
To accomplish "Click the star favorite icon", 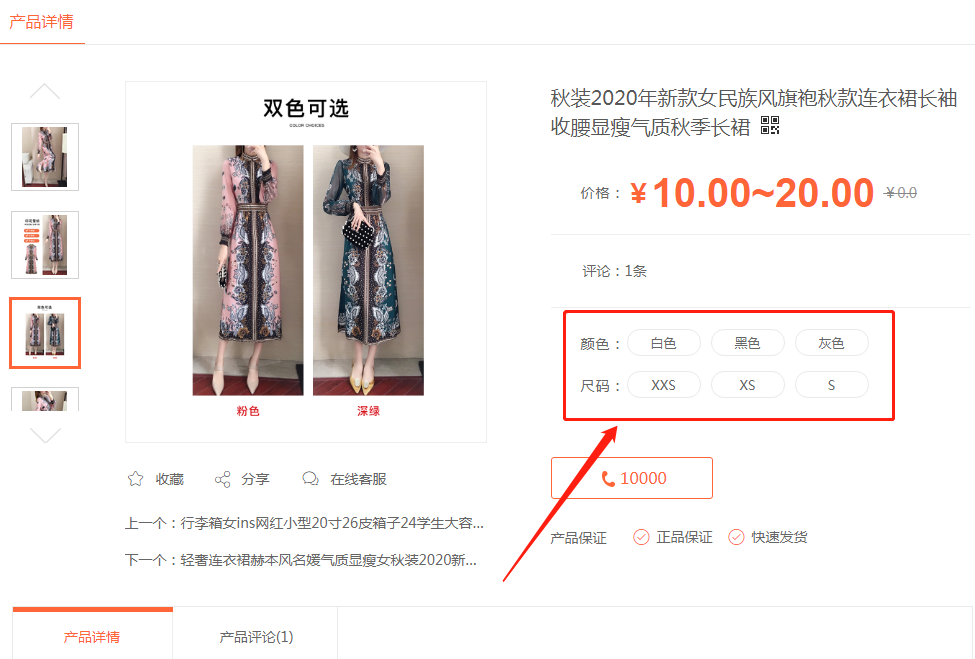I will (x=136, y=479).
